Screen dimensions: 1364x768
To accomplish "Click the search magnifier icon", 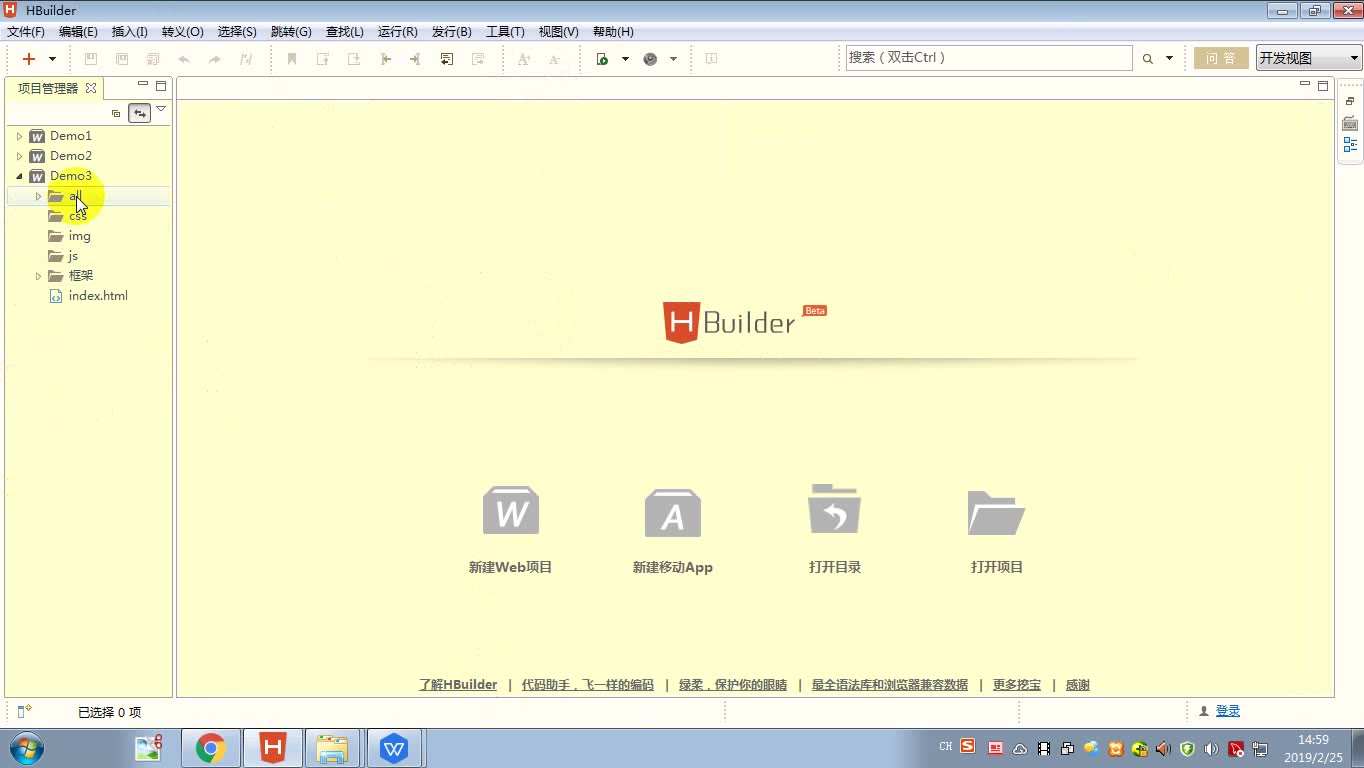I will coord(1148,59).
